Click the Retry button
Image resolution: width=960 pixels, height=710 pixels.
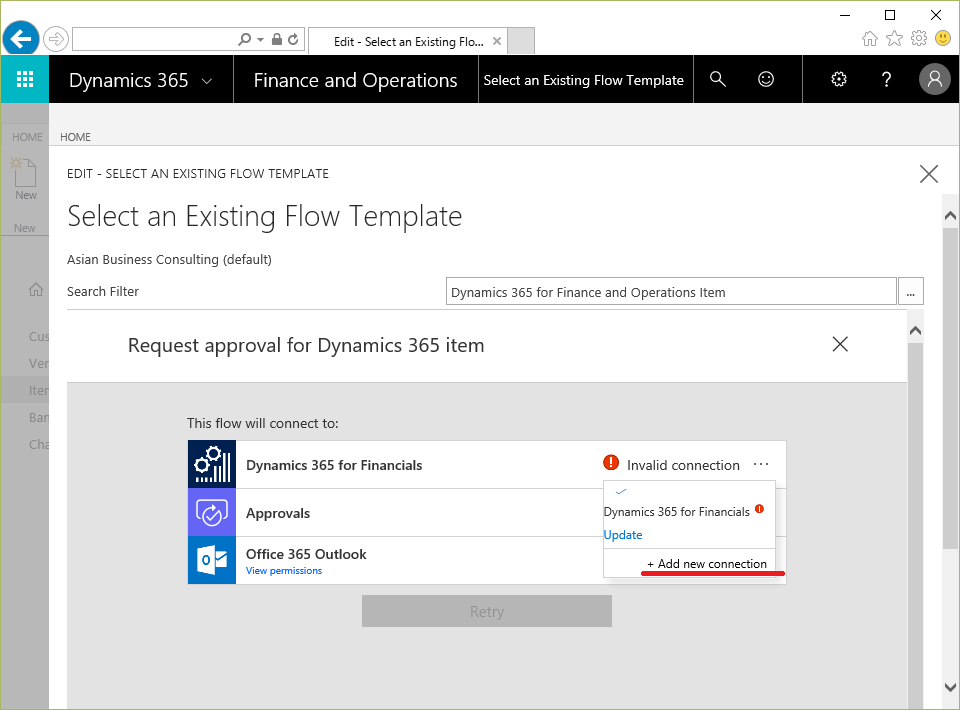click(487, 611)
